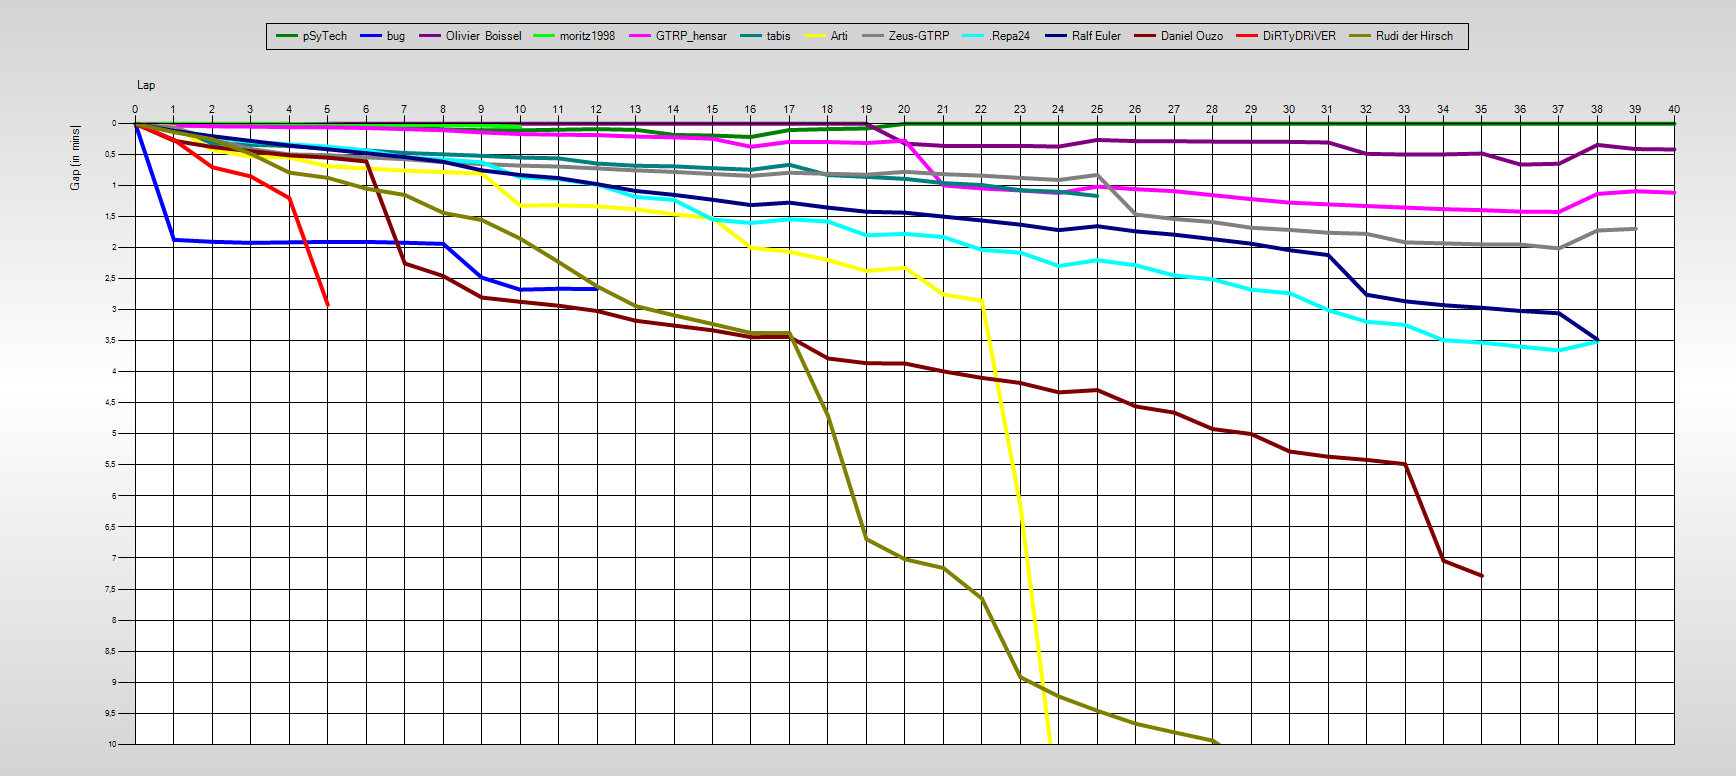Click lap 40 tick label
Viewport: 1736px width, 776px height.
click(x=1673, y=109)
